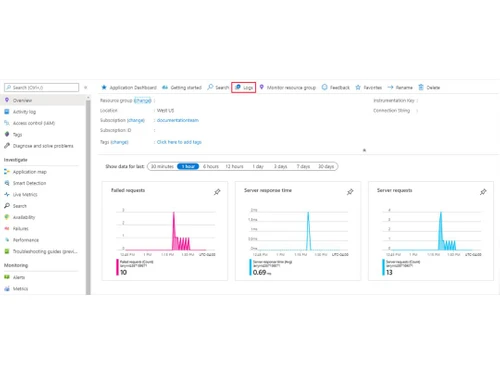Select the 30 days time range
The image size is (500, 375).
point(326,166)
